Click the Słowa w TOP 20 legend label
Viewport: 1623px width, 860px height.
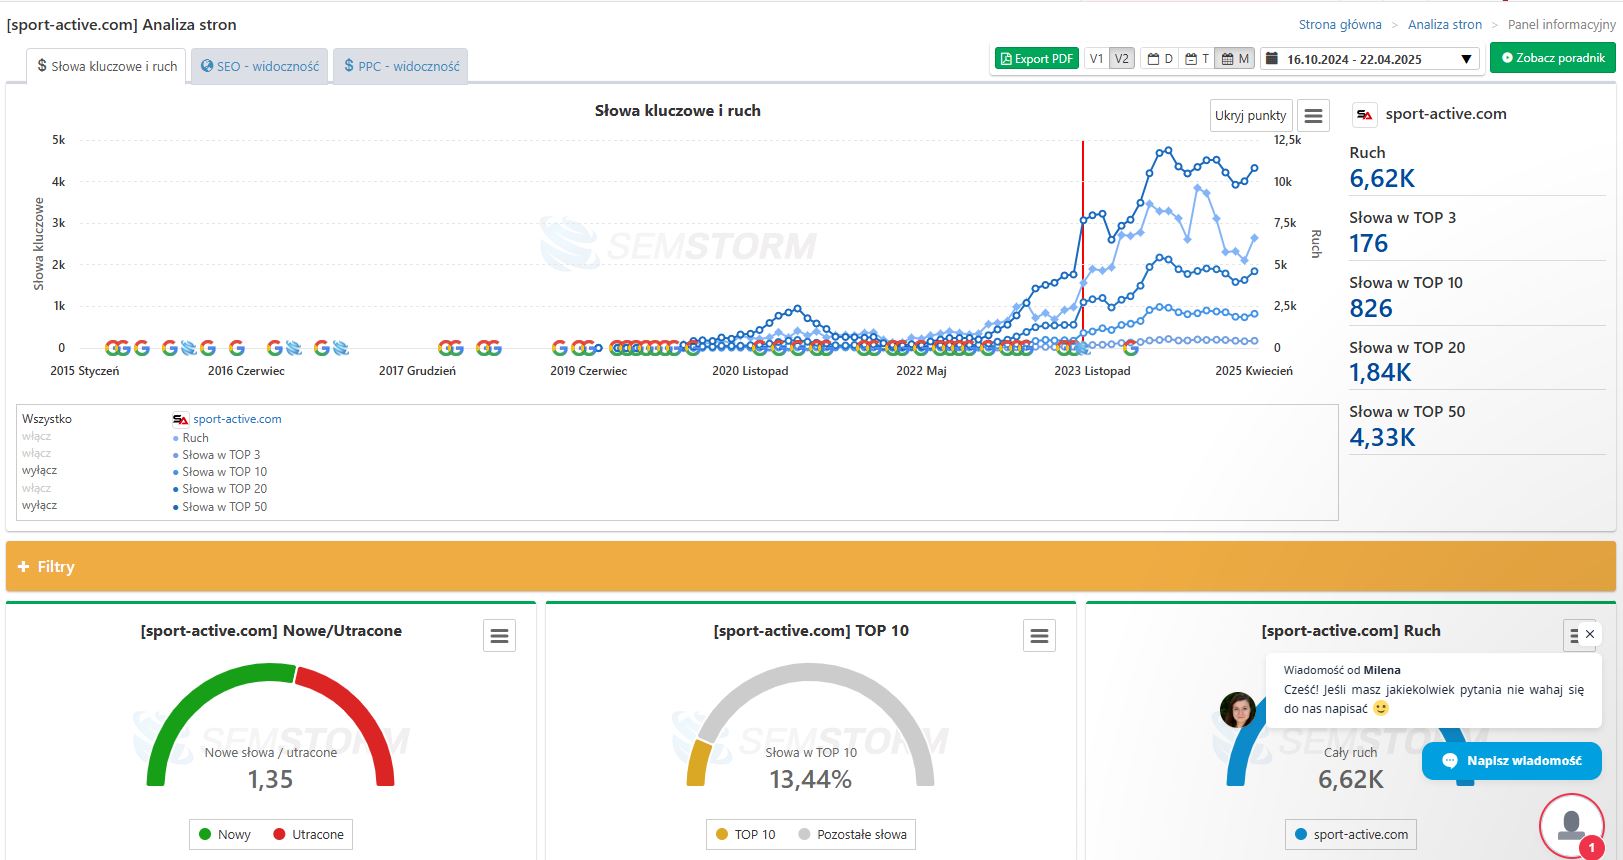tap(225, 489)
